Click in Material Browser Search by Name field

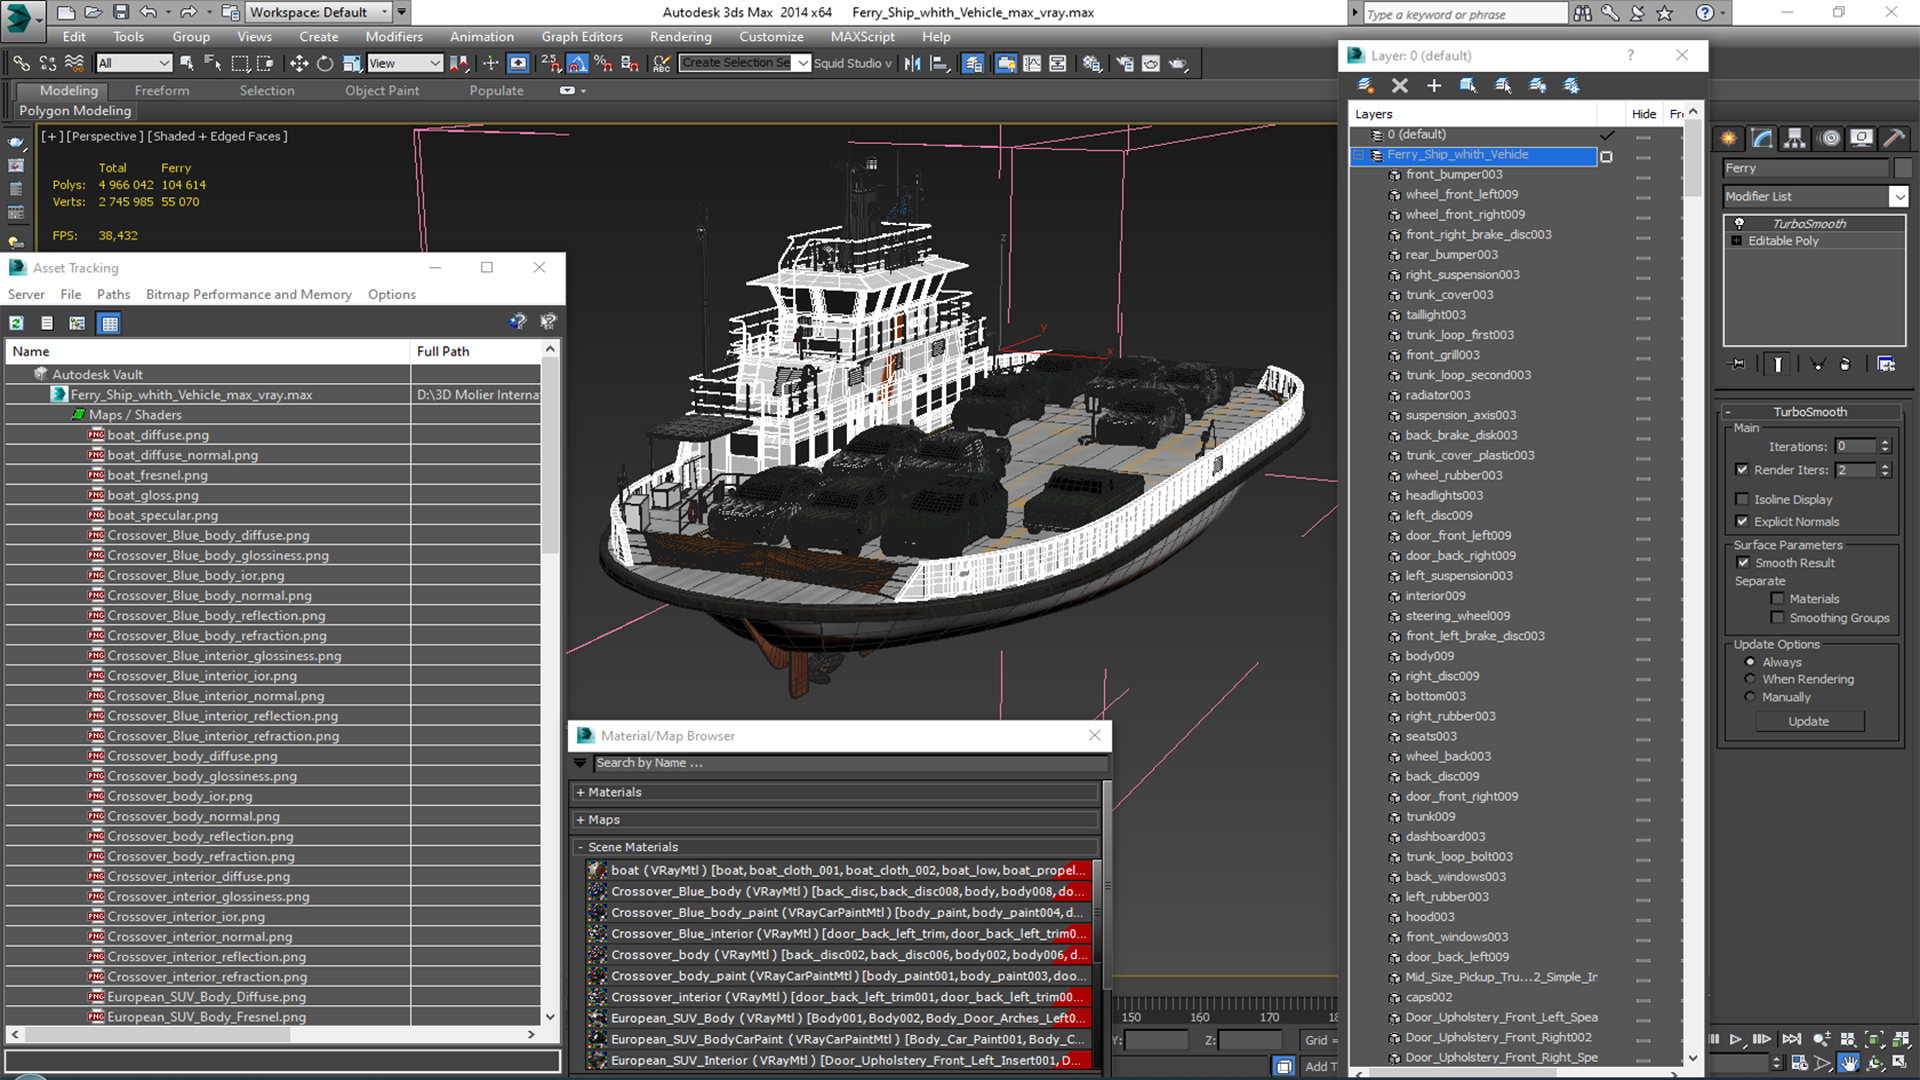tap(850, 763)
